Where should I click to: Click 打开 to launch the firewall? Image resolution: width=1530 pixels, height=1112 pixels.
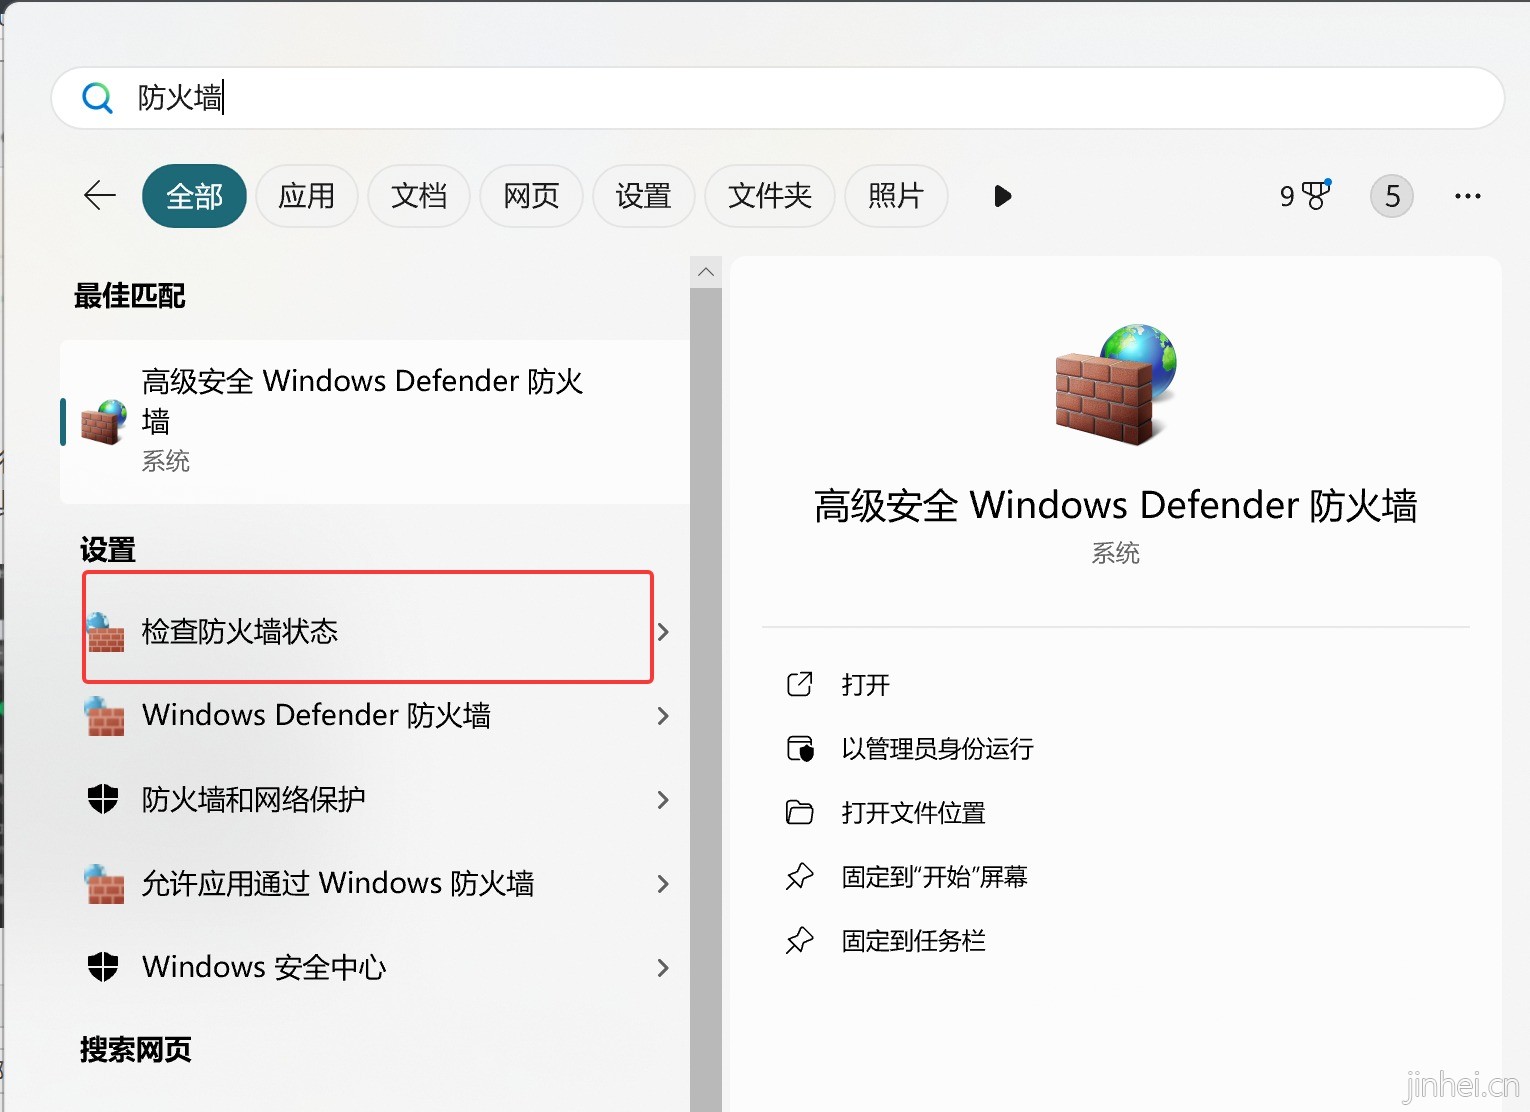865,685
